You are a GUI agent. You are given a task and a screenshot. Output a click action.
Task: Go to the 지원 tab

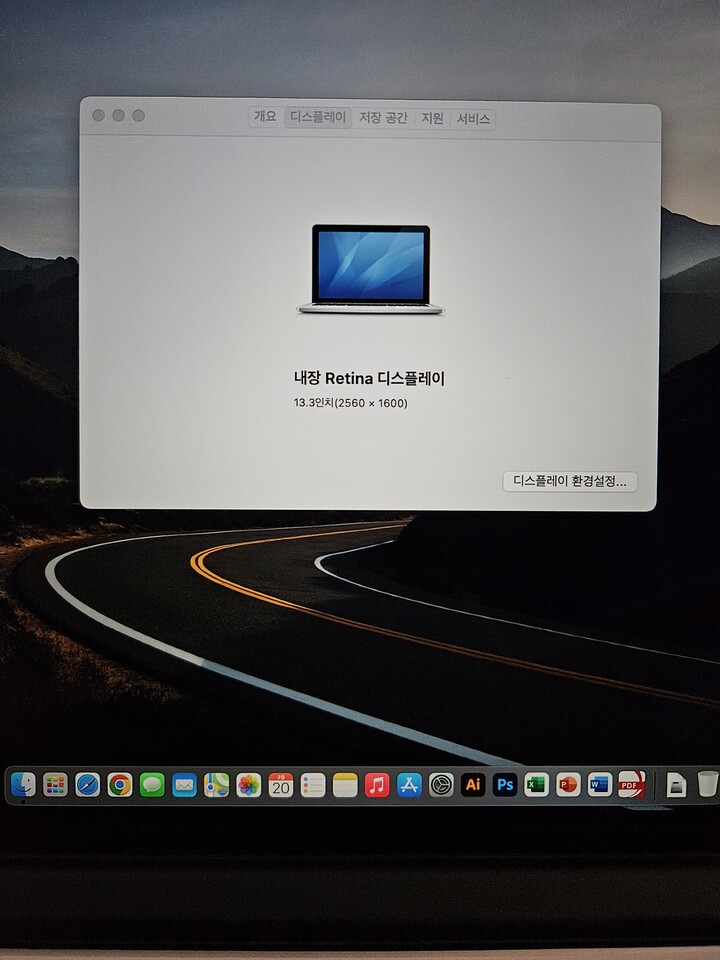pos(432,118)
